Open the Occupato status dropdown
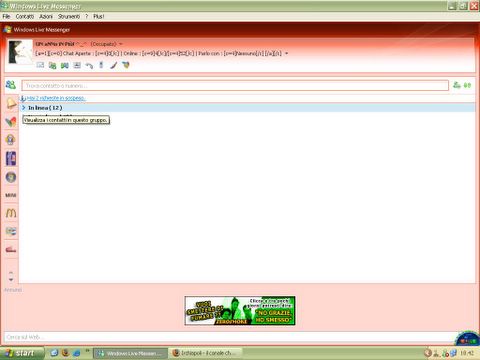Viewport: 480px width, 360px height. coord(106,44)
